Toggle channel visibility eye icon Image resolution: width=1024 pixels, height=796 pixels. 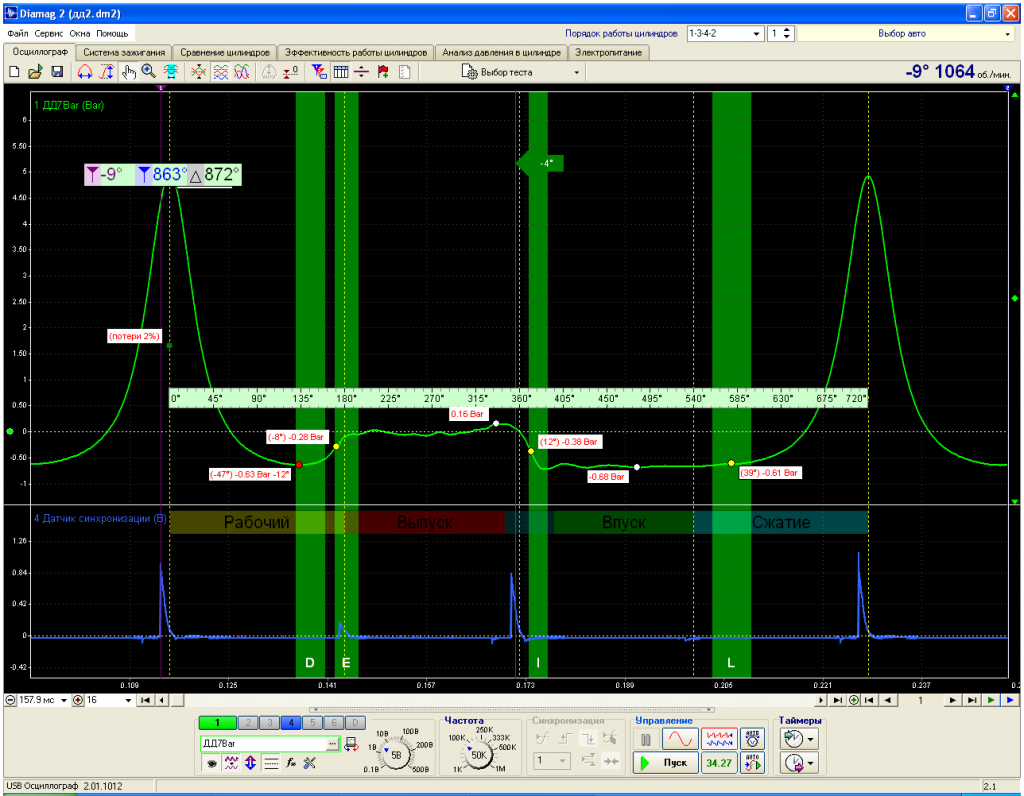(211, 763)
